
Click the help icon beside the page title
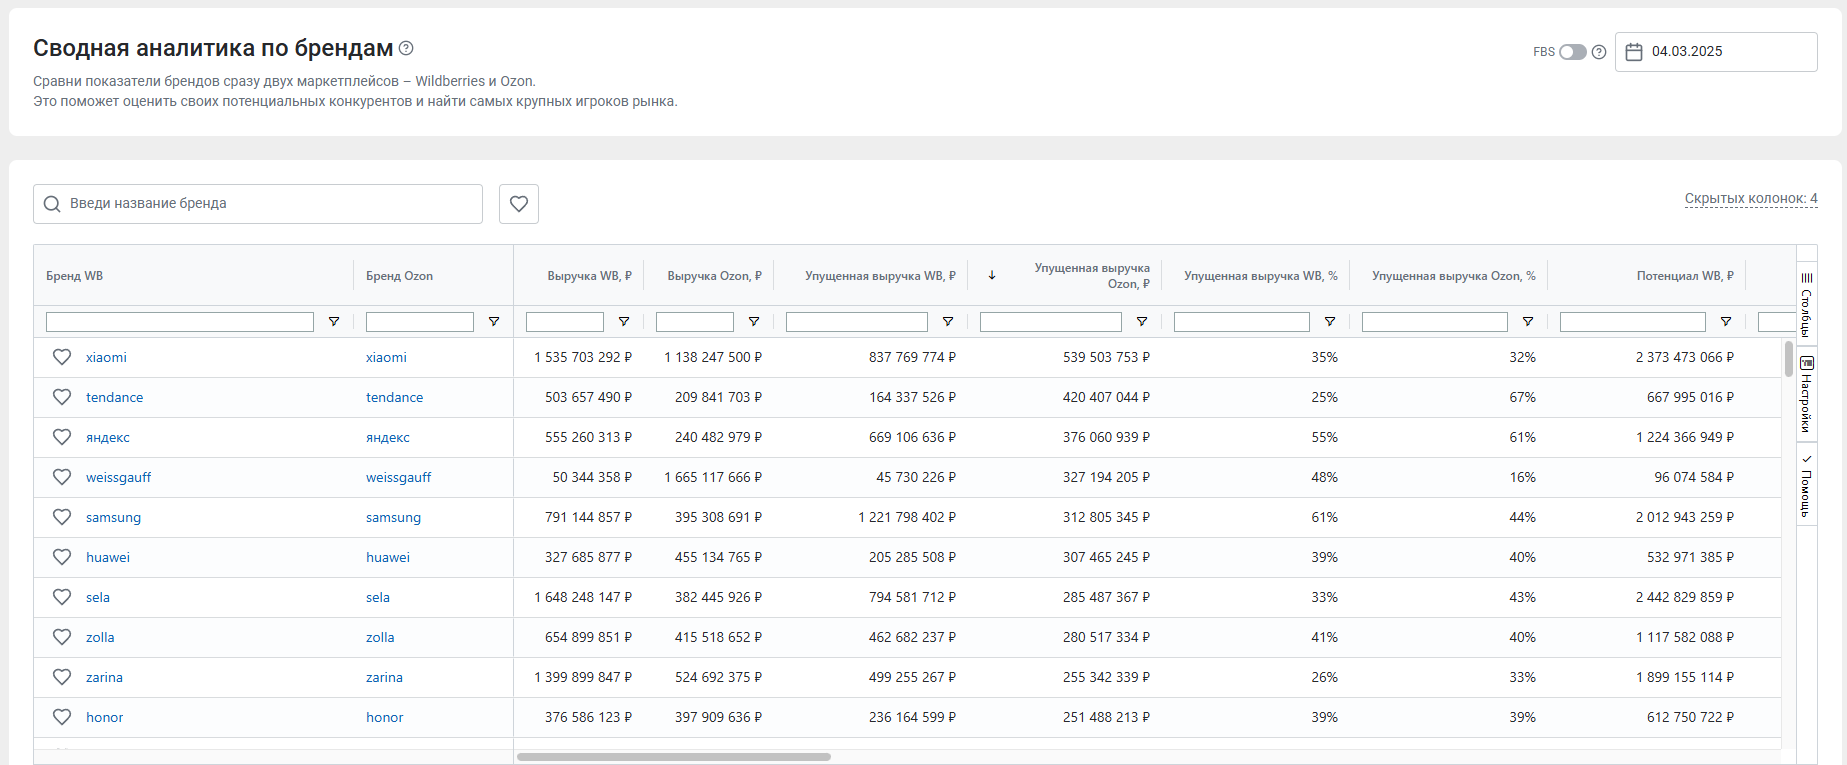tap(406, 48)
